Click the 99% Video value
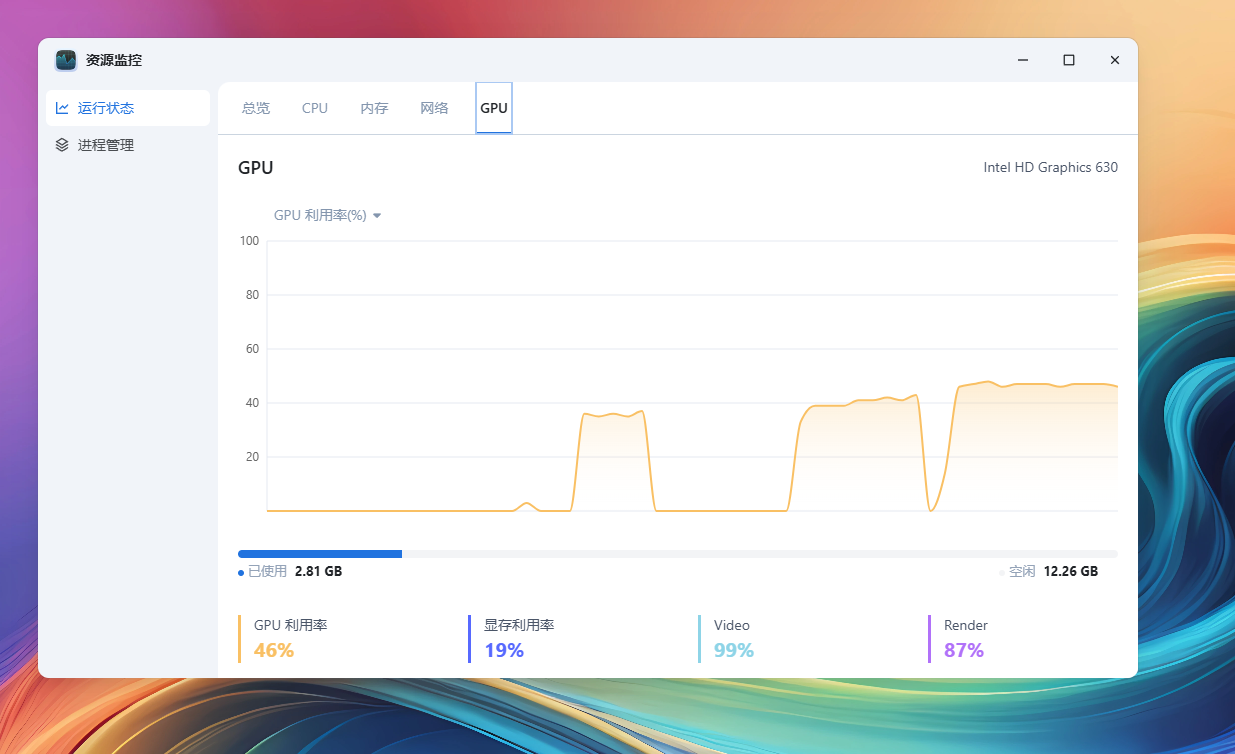Image resolution: width=1235 pixels, height=754 pixels. [734, 650]
